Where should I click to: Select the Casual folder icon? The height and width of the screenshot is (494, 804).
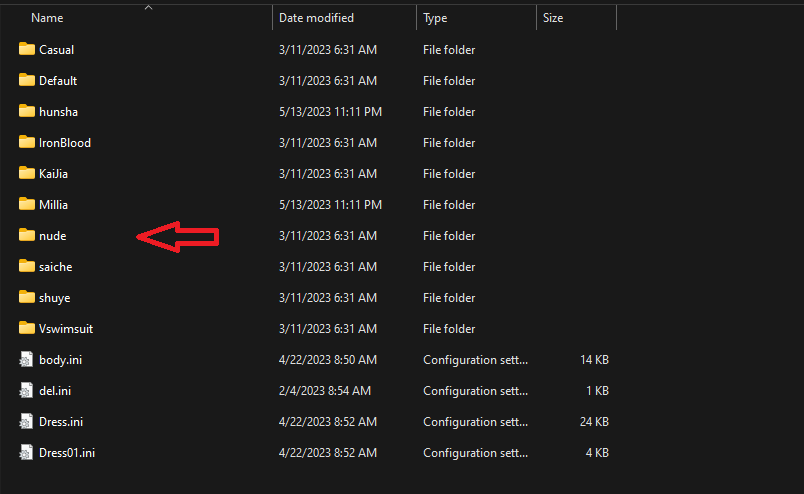[x=27, y=49]
